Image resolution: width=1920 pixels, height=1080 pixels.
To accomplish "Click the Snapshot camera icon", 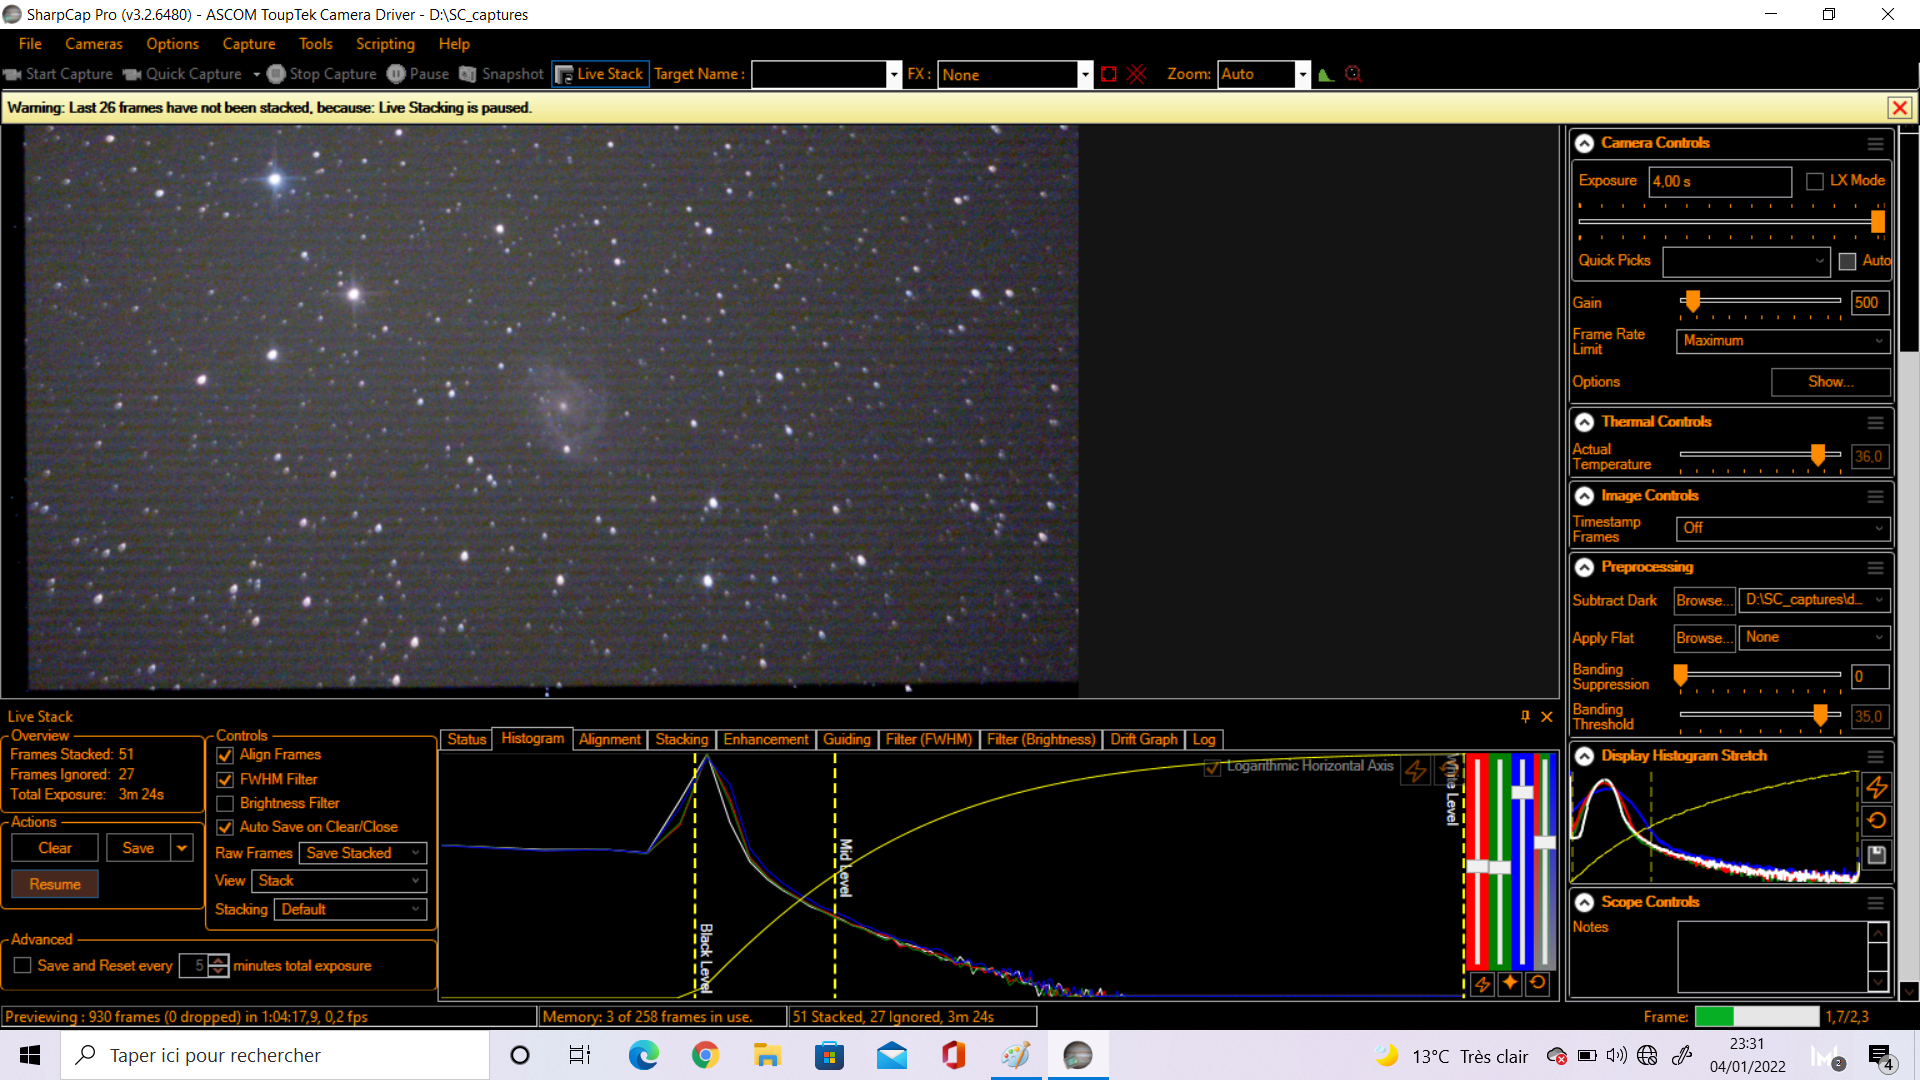I will pyautogui.click(x=468, y=74).
